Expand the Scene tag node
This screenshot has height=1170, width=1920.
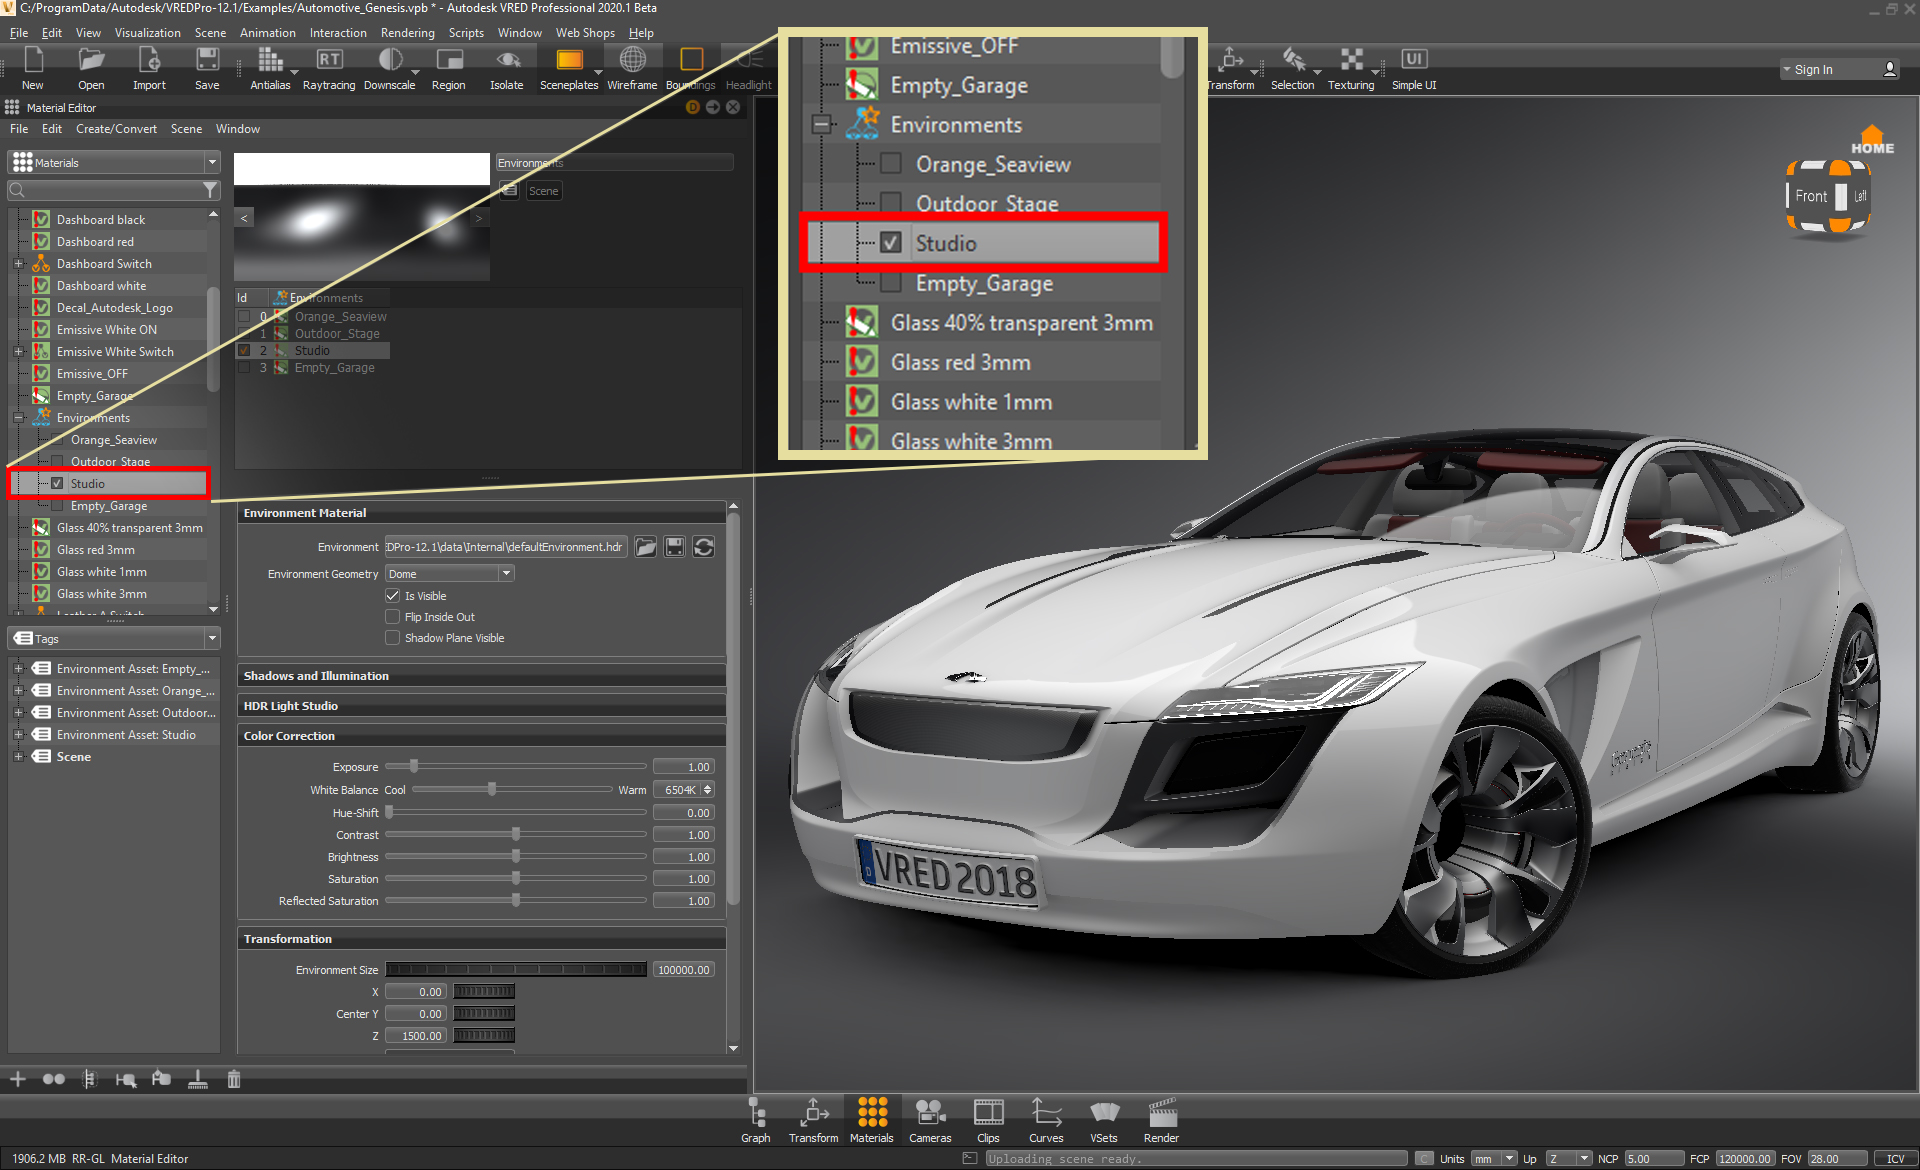[x=18, y=757]
